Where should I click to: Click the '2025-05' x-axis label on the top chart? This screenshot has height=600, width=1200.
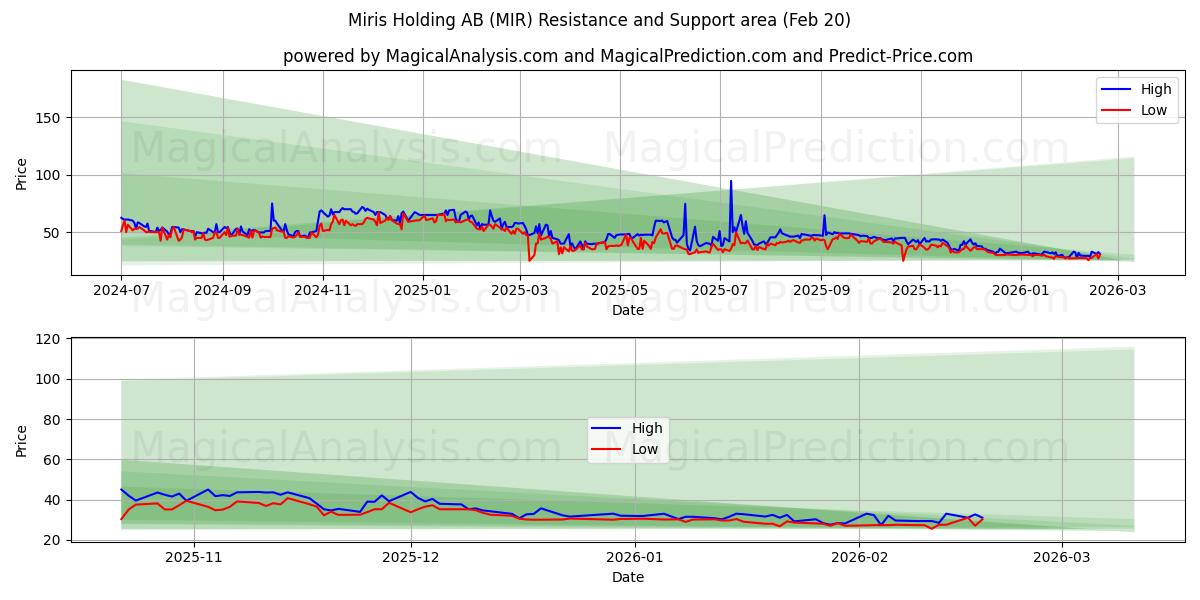(x=620, y=291)
